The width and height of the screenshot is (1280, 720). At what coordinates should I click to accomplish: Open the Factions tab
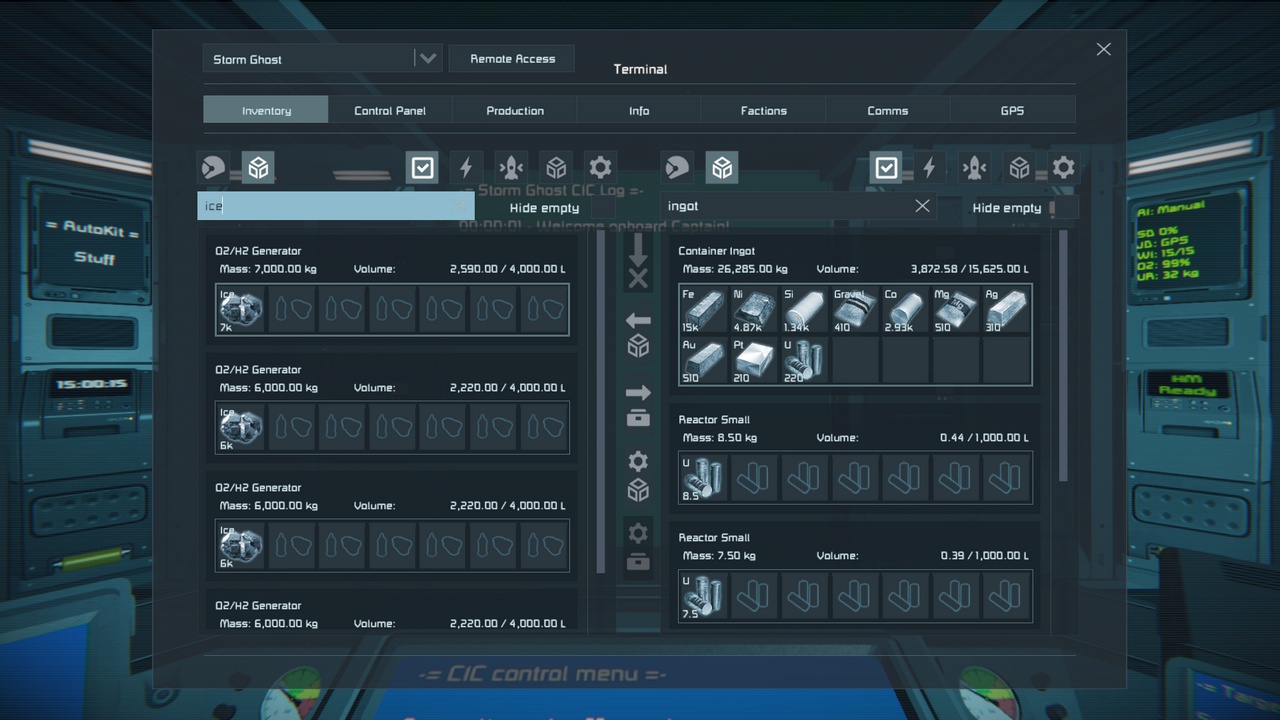[764, 110]
